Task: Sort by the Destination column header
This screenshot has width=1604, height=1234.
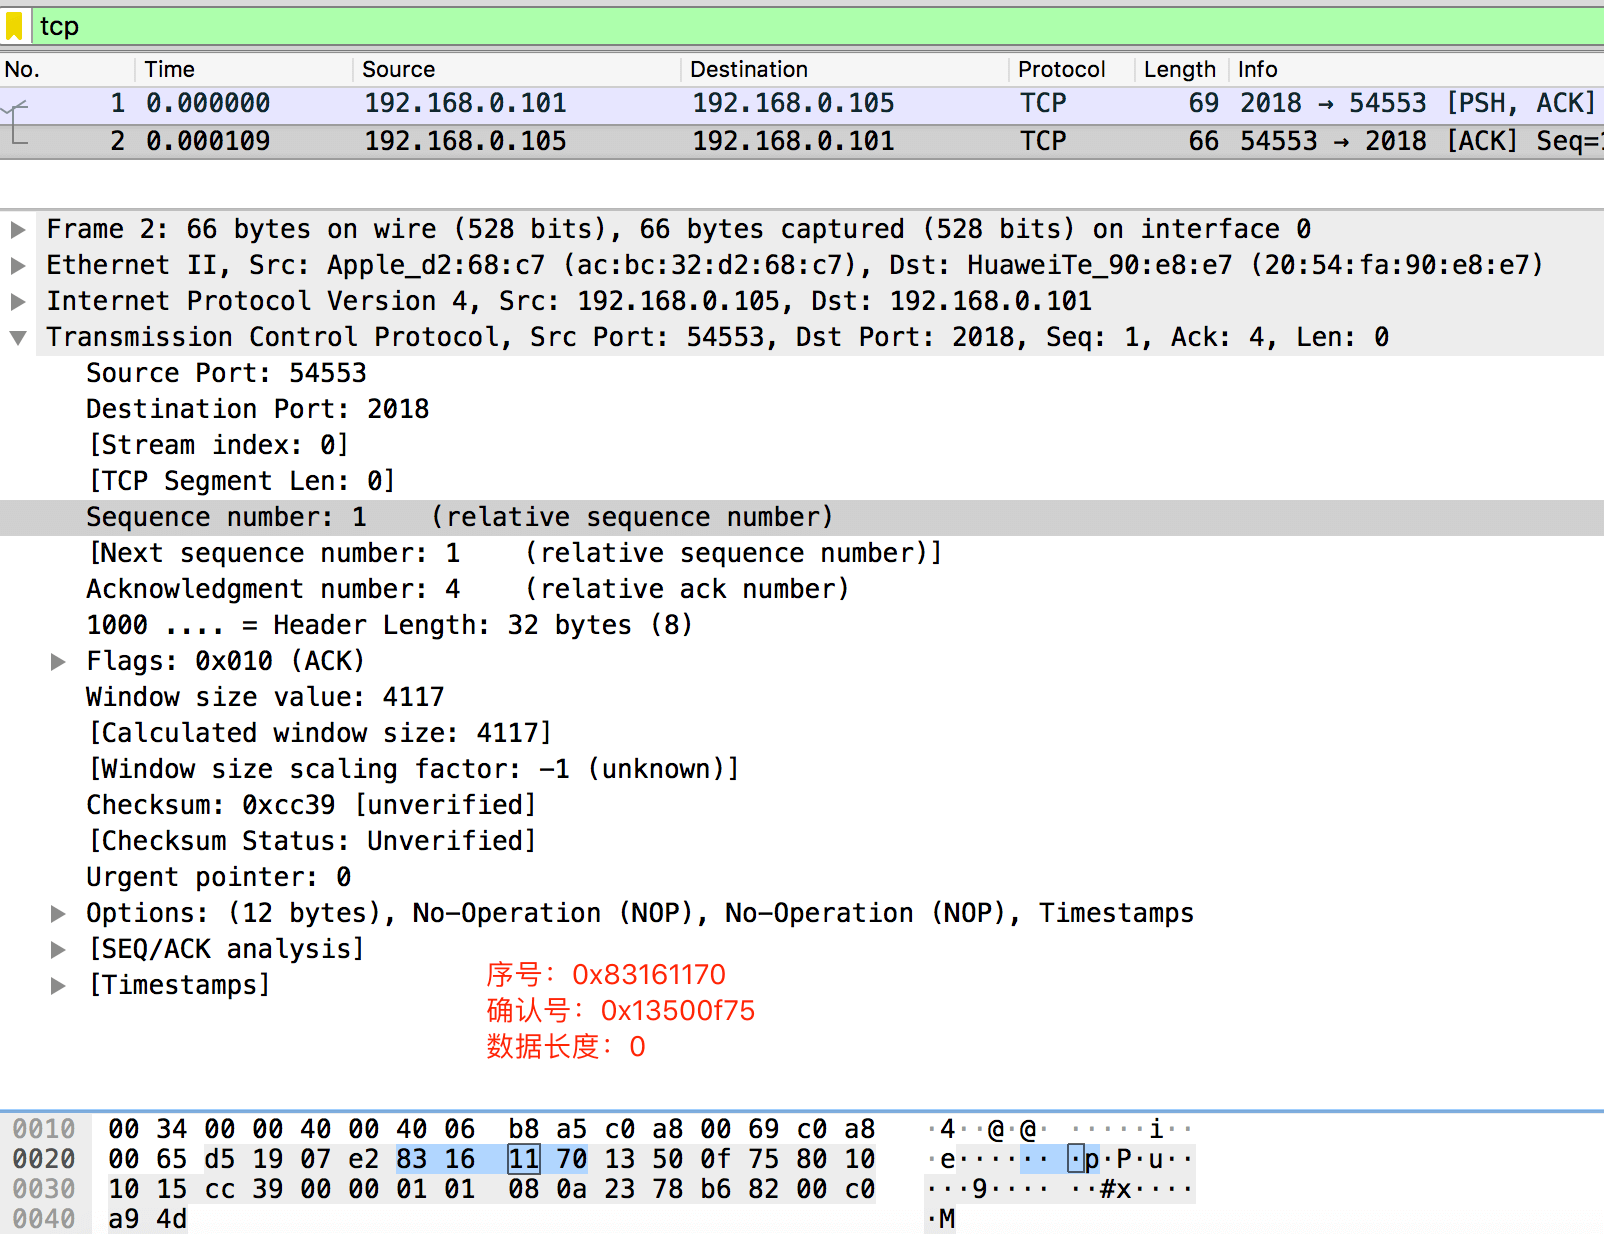Action: click(x=748, y=69)
